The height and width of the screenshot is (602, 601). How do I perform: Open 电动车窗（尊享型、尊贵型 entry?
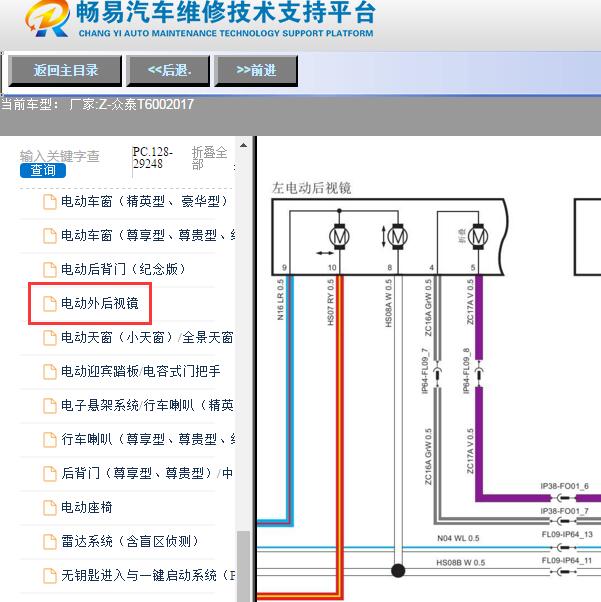[148, 235]
